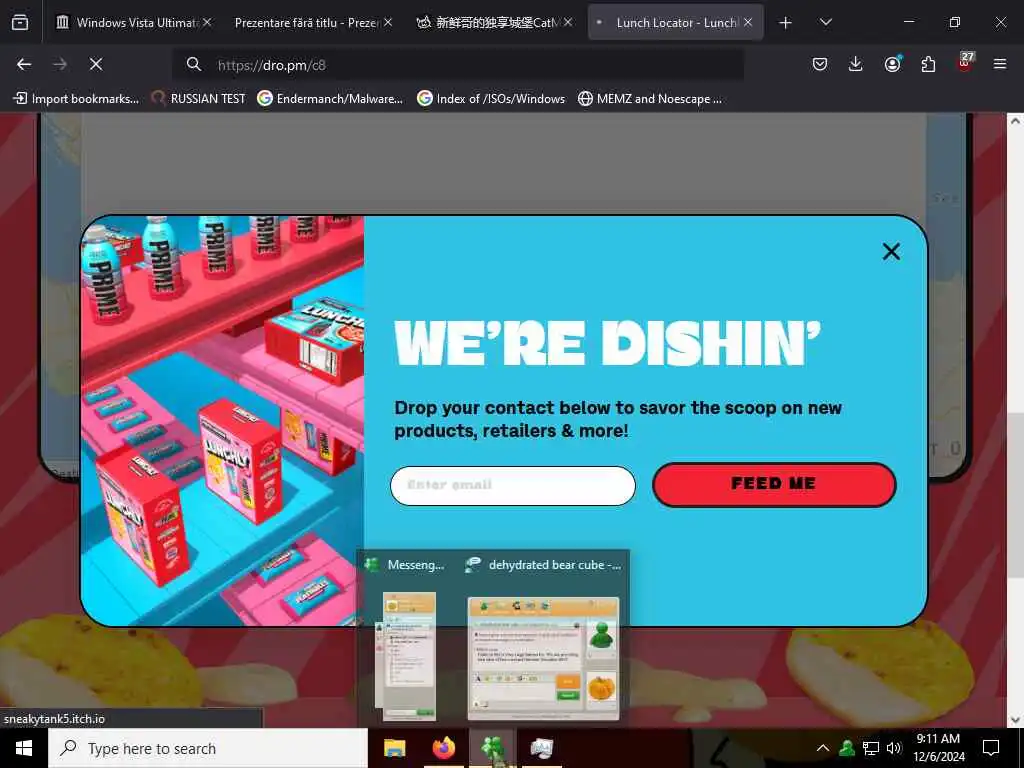The image size is (1024, 768).
Task: Click the Type here to search box
Action: 208,748
